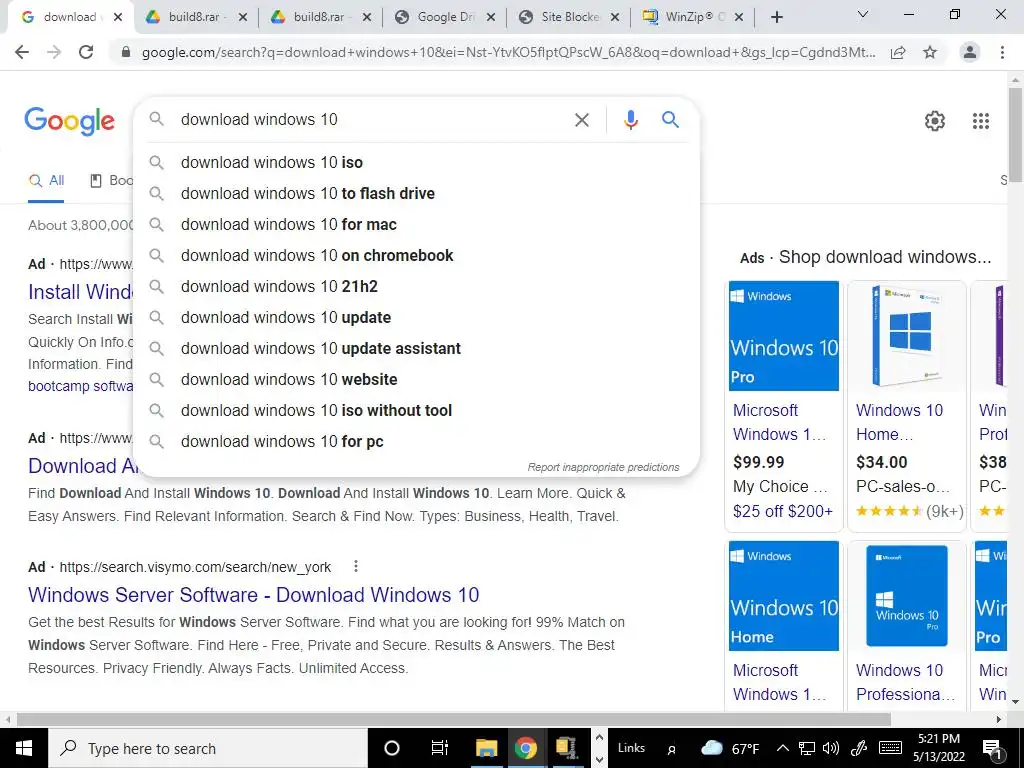This screenshot has width=1024, height=768.
Task: Start voice search with microphone
Action: [x=630, y=120]
